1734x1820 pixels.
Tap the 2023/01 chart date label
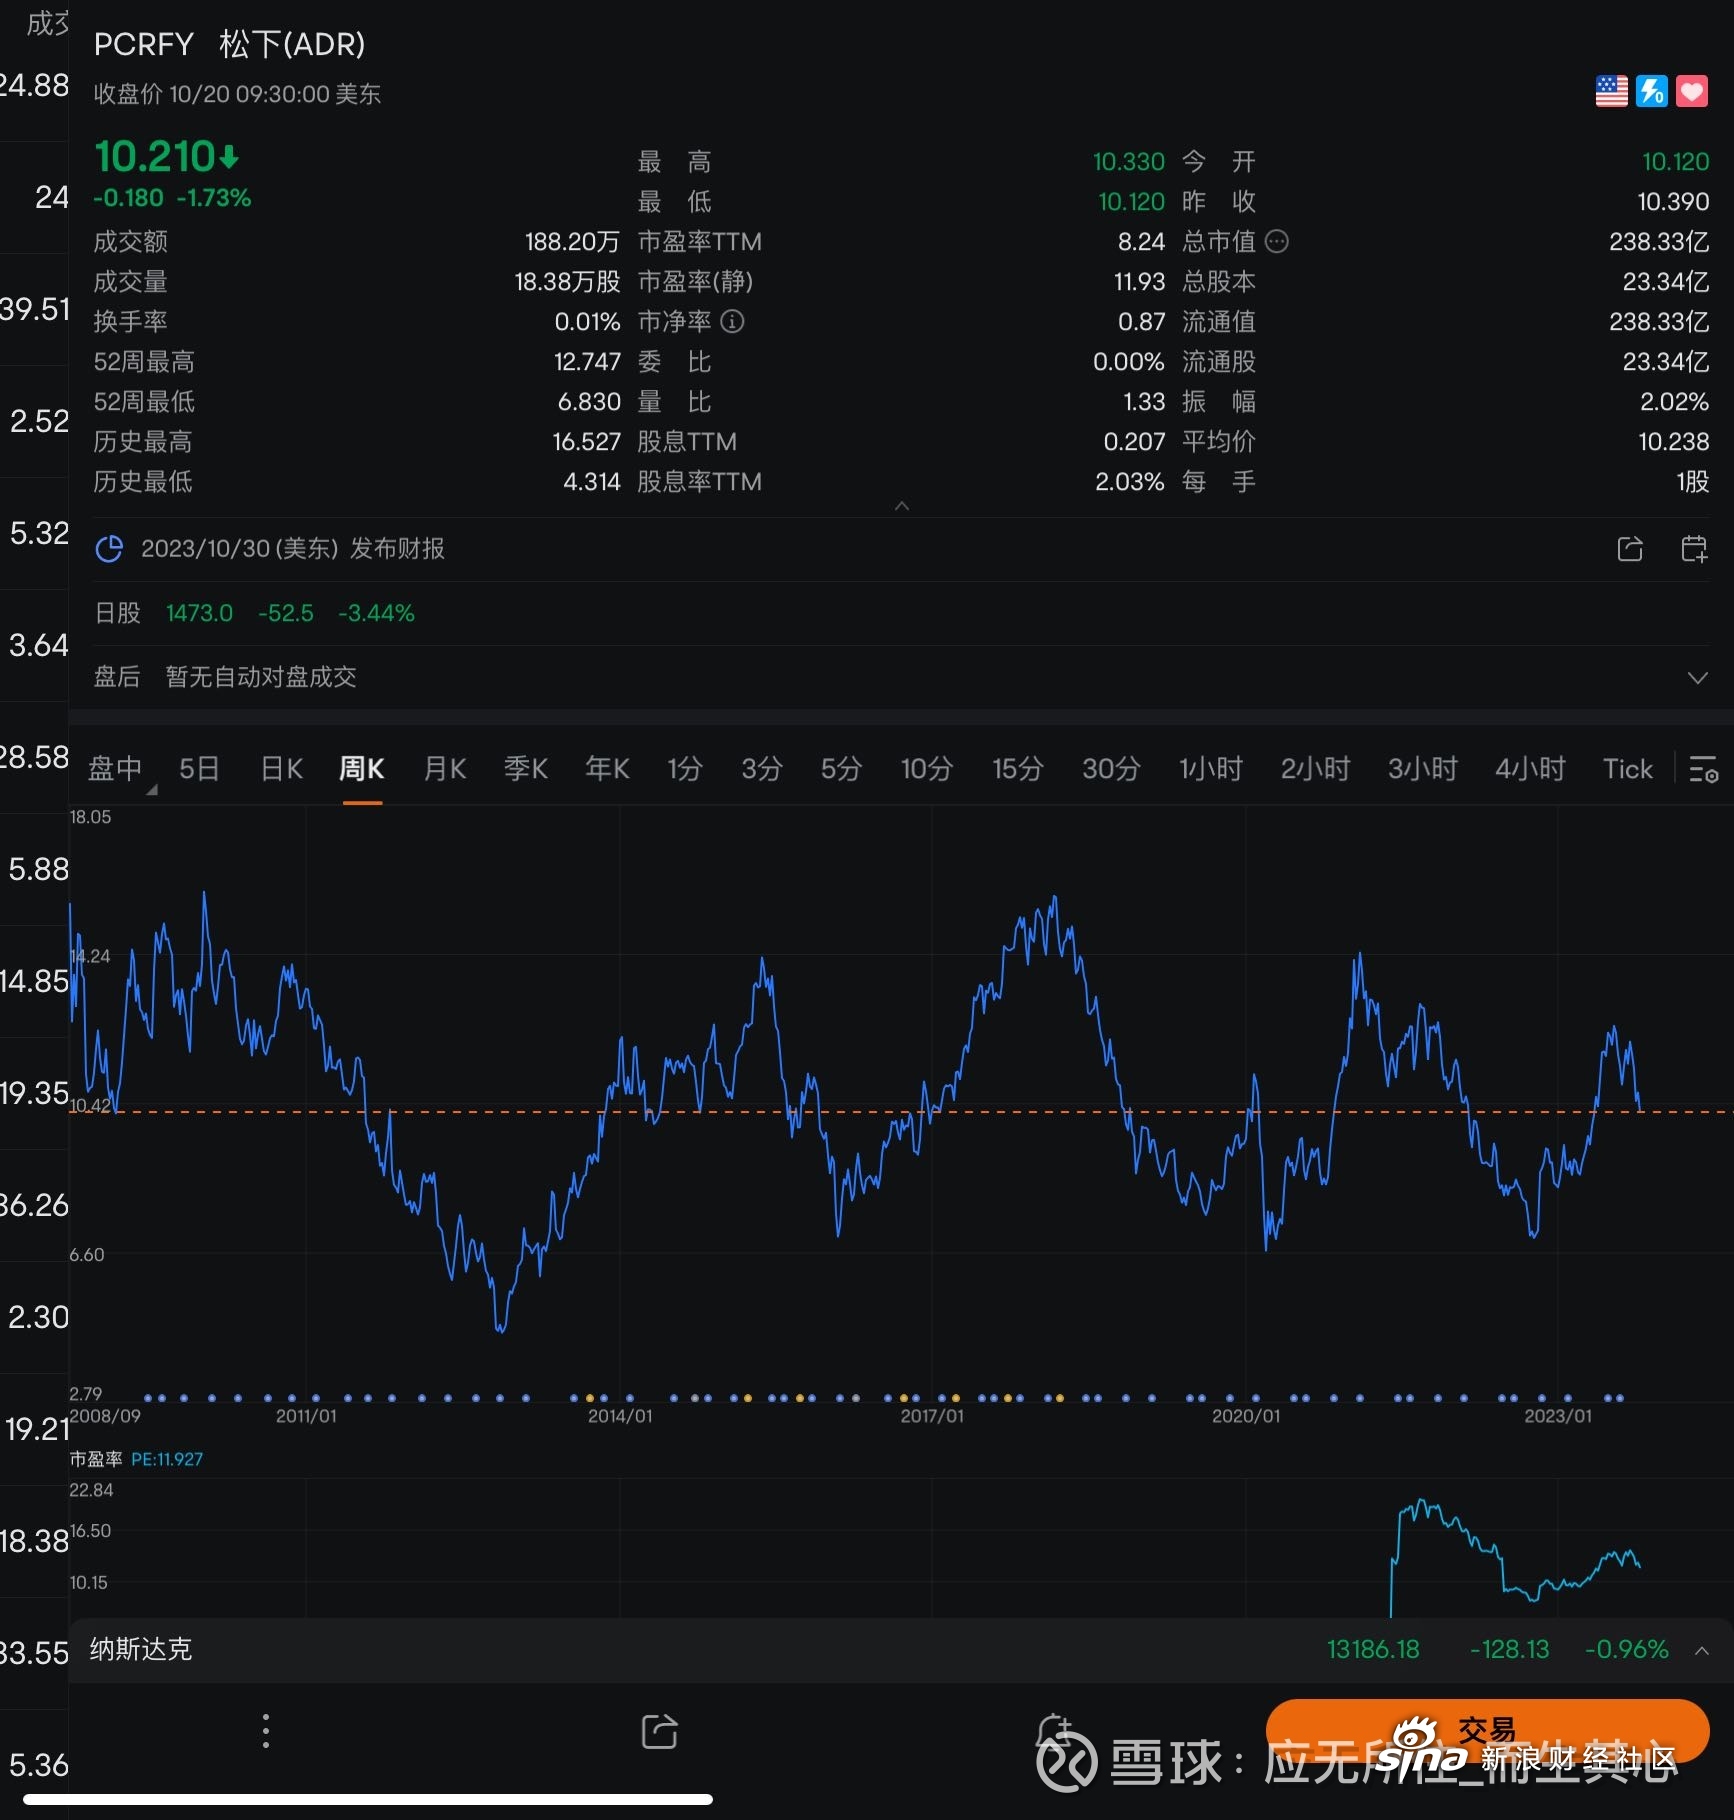[x=1558, y=1416]
